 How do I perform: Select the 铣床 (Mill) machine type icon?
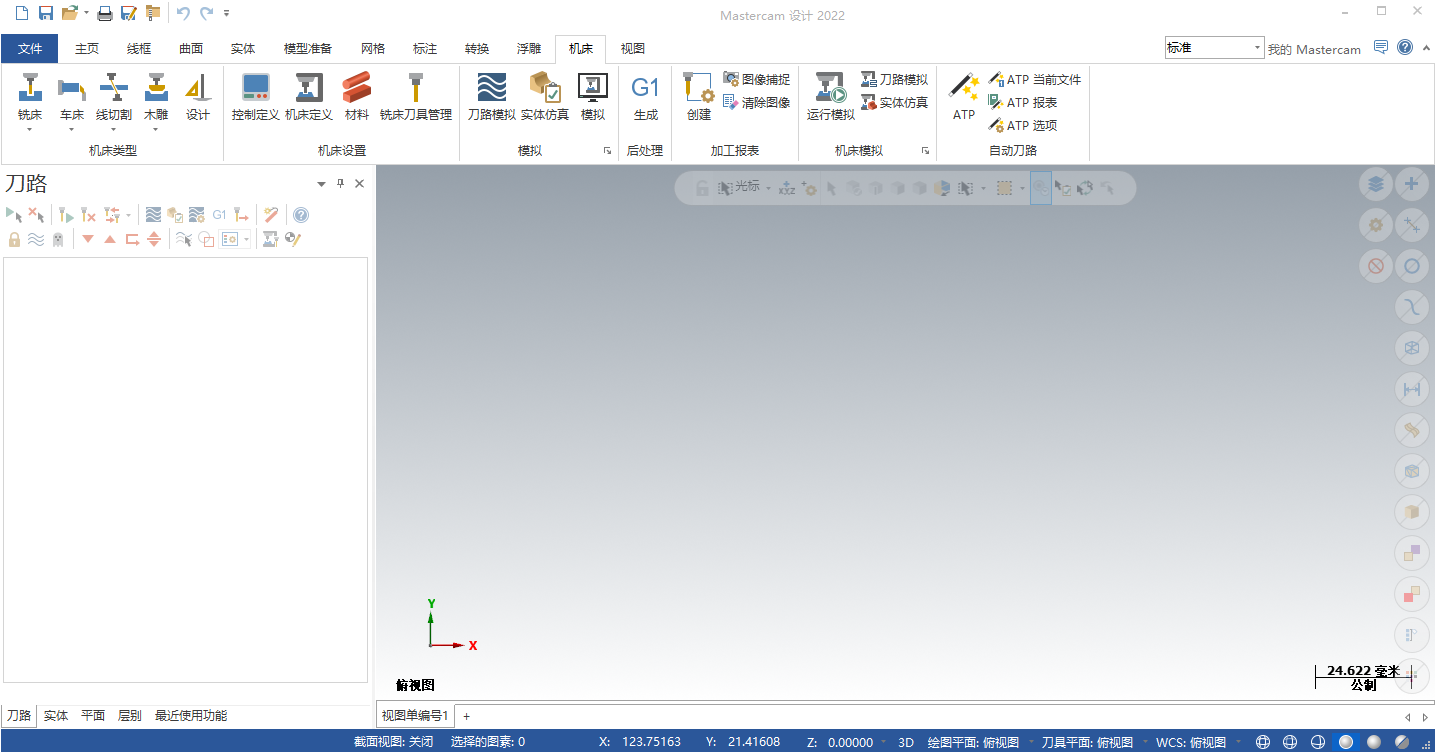29,95
